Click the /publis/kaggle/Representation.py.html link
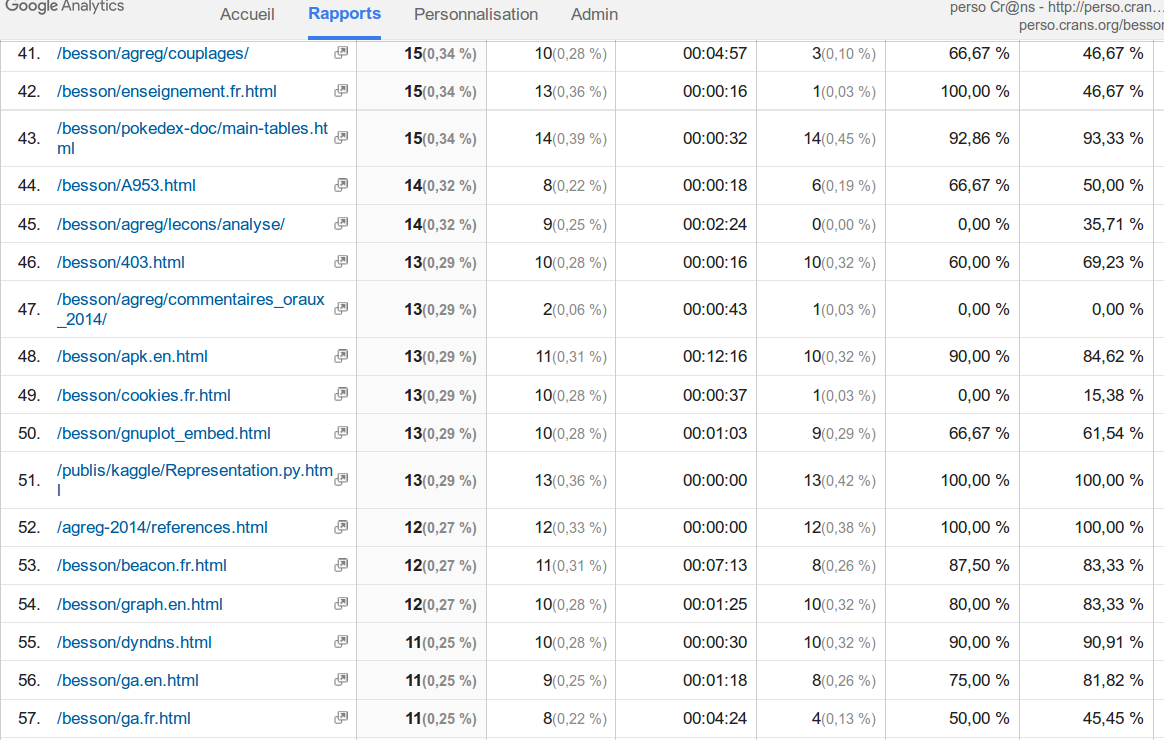Screen dimensions: 1164x740 tap(194, 480)
